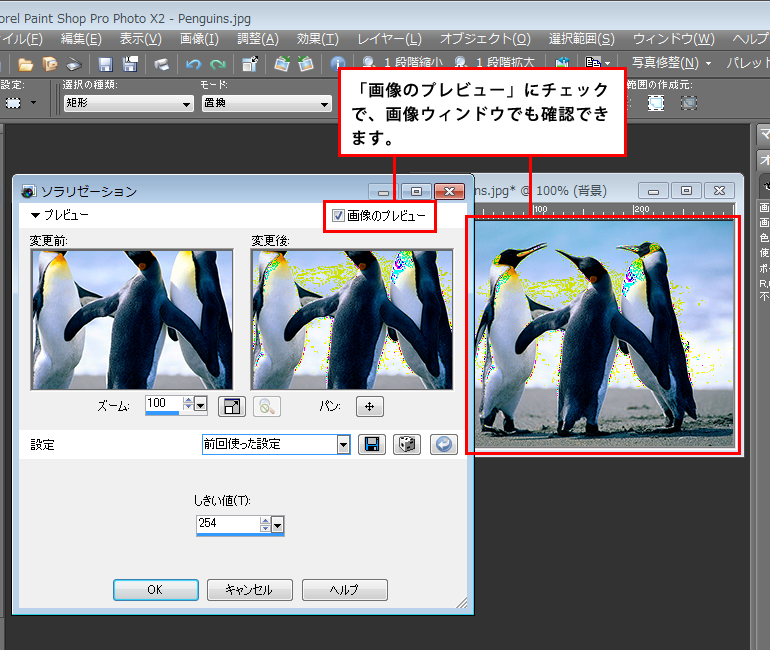770x650 pixels.
Task: Open the 写真修整(N) dropdown arrow
Action: coord(708,63)
